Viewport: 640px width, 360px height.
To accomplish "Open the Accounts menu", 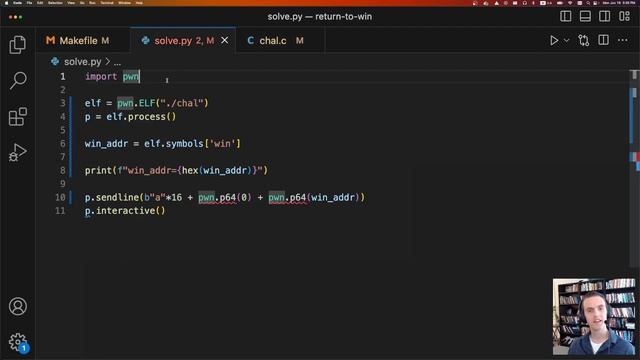I will point(18,306).
